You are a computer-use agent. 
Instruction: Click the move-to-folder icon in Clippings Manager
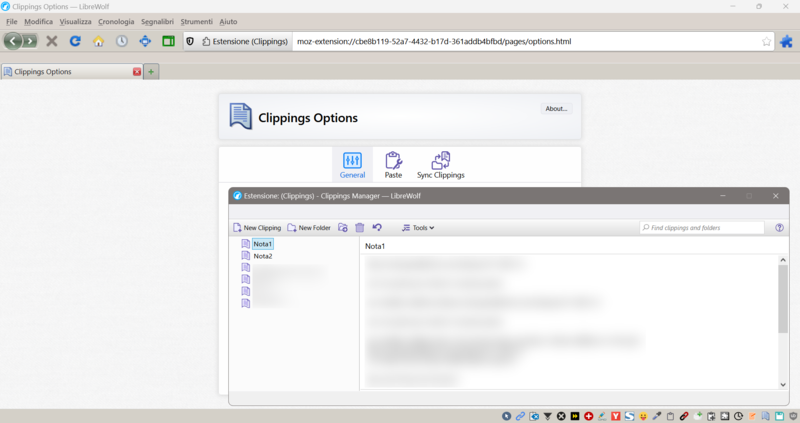343,228
